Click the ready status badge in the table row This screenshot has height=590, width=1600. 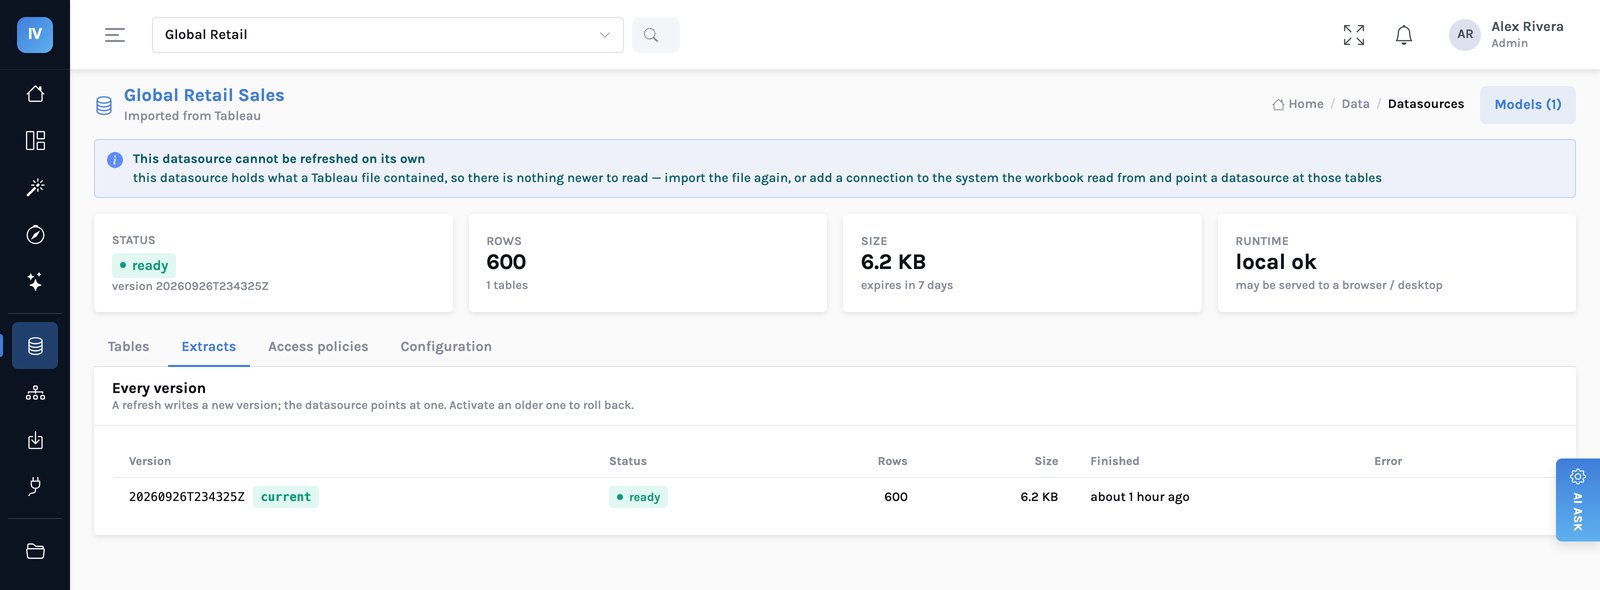coord(638,497)
